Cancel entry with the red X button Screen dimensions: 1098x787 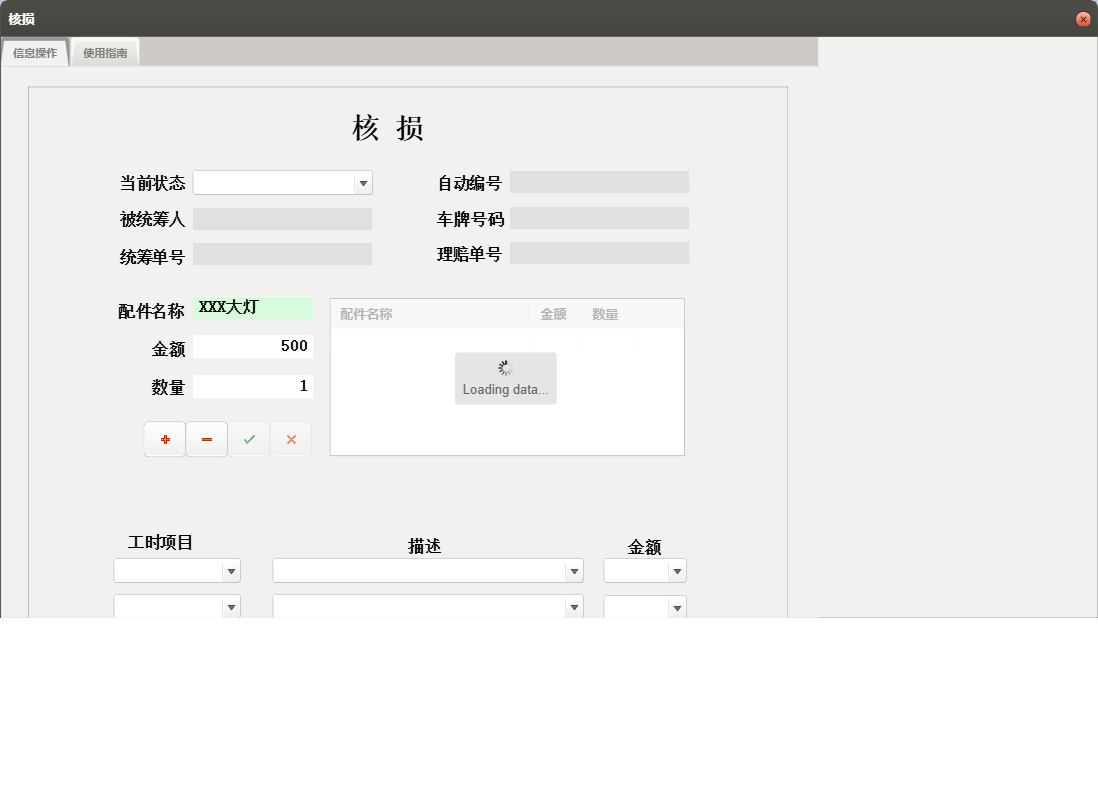coord(290,439)
